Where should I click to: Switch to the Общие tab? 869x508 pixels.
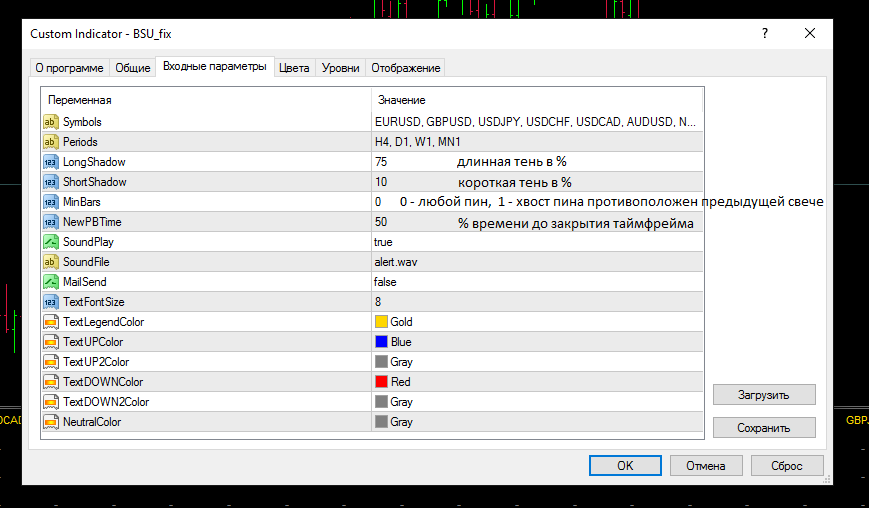(132, 68)
